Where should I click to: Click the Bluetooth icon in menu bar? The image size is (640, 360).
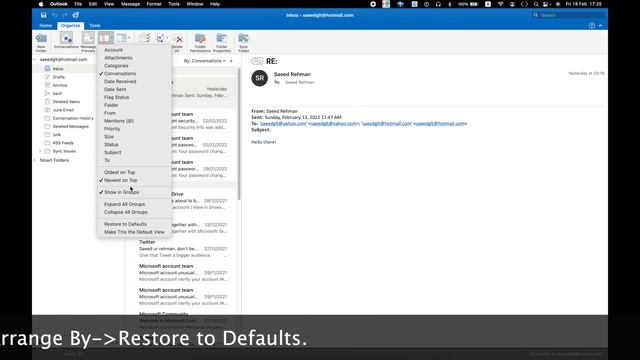(x=450, y=4)
